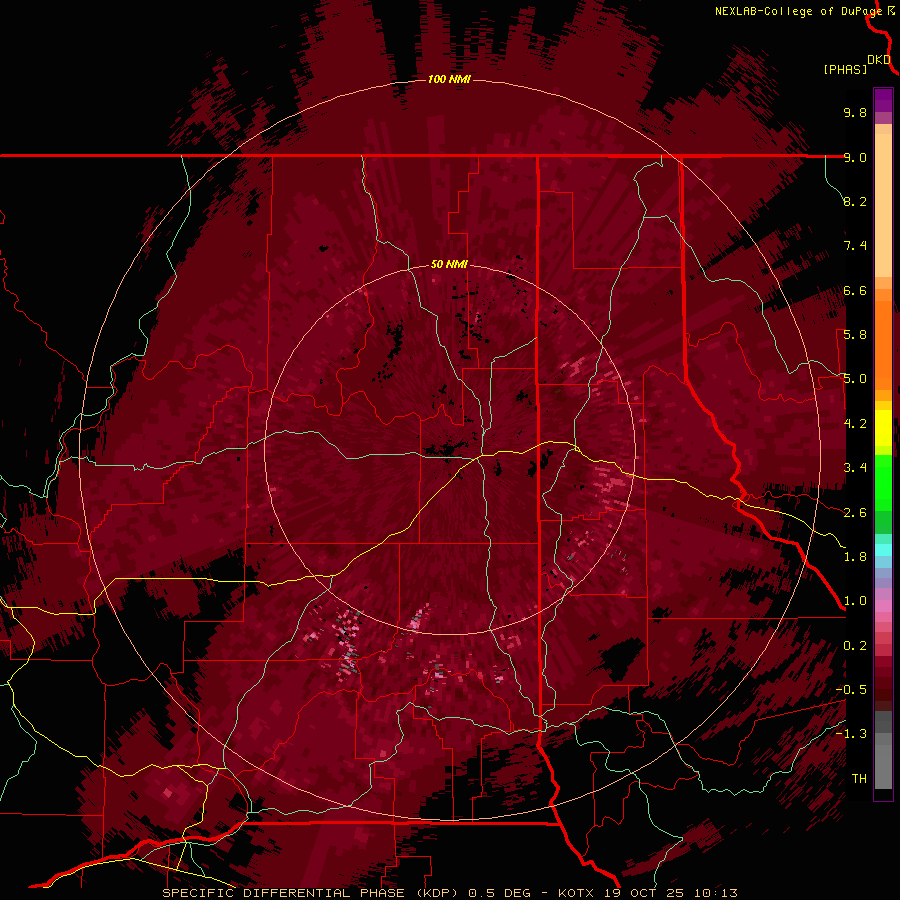Click the KOTX station identifier
Viewport: 900px width, 900px height.
[577, 893]
